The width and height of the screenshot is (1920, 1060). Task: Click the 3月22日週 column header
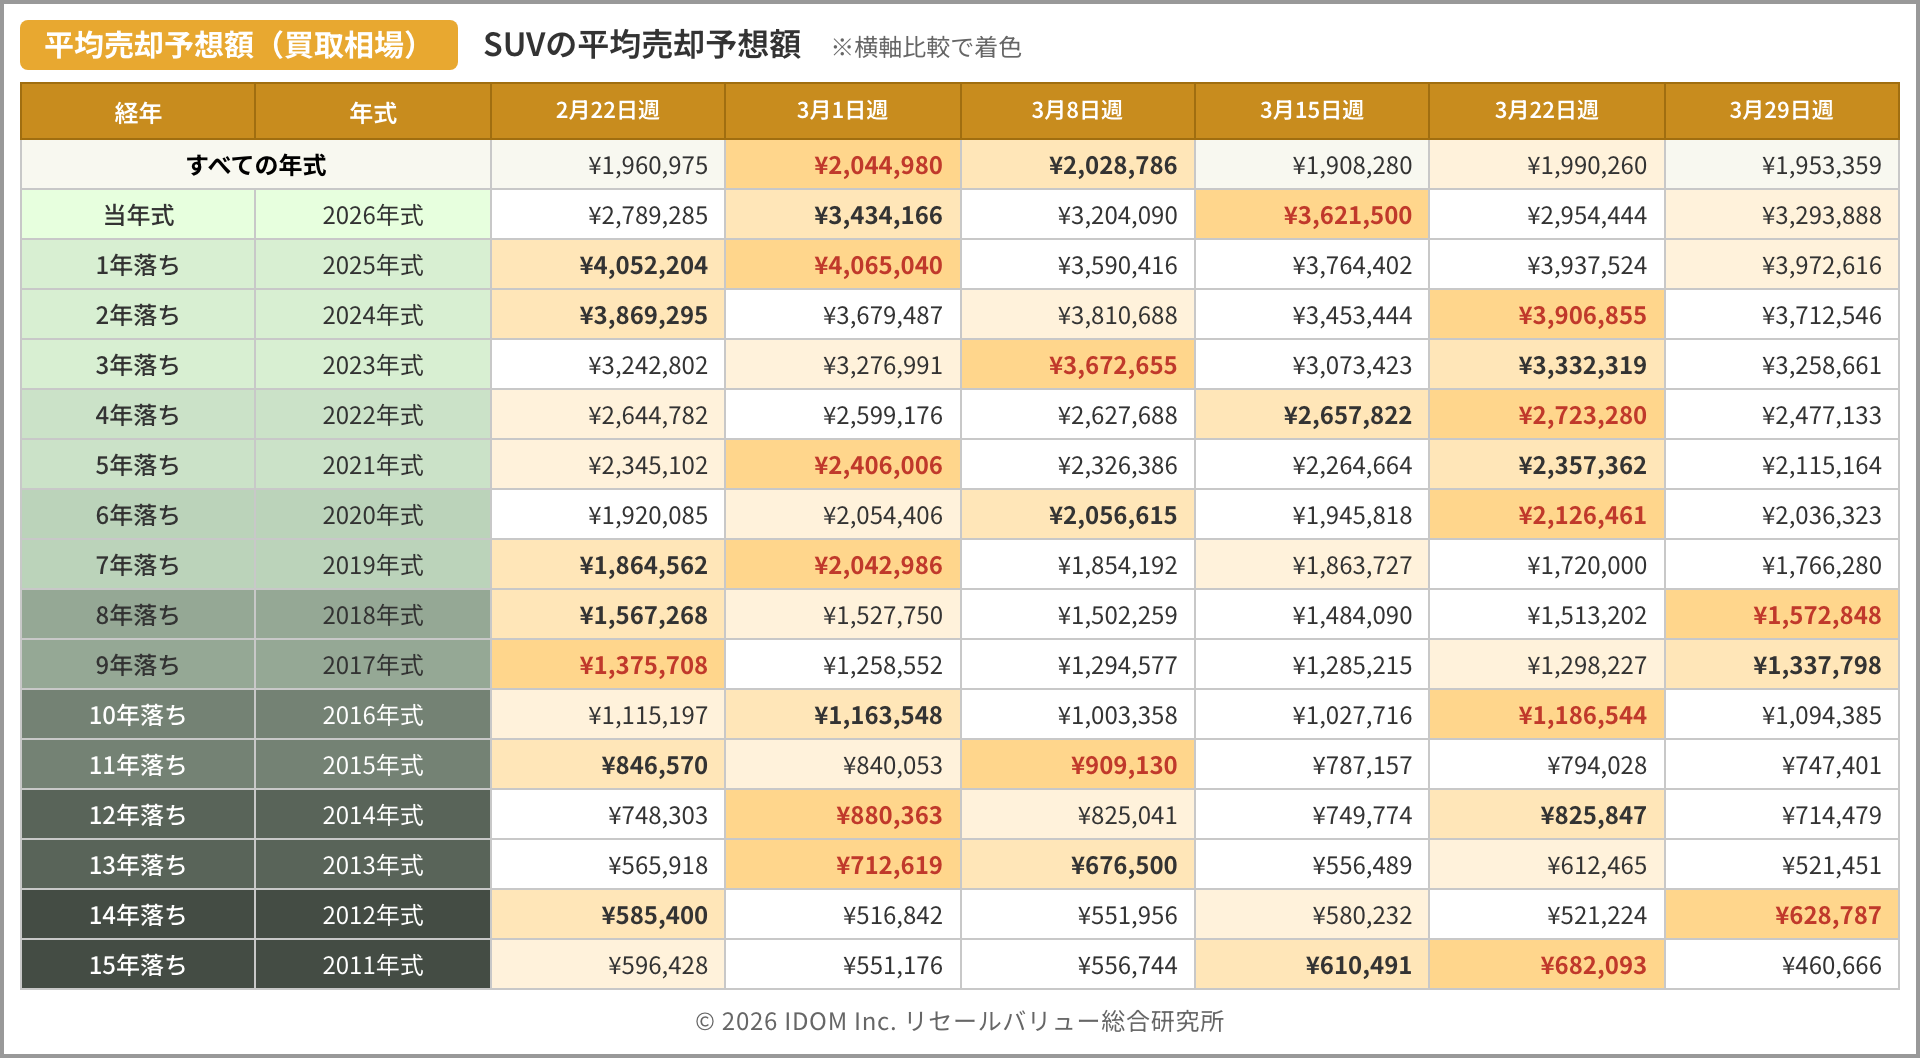tap(1546, 111)
